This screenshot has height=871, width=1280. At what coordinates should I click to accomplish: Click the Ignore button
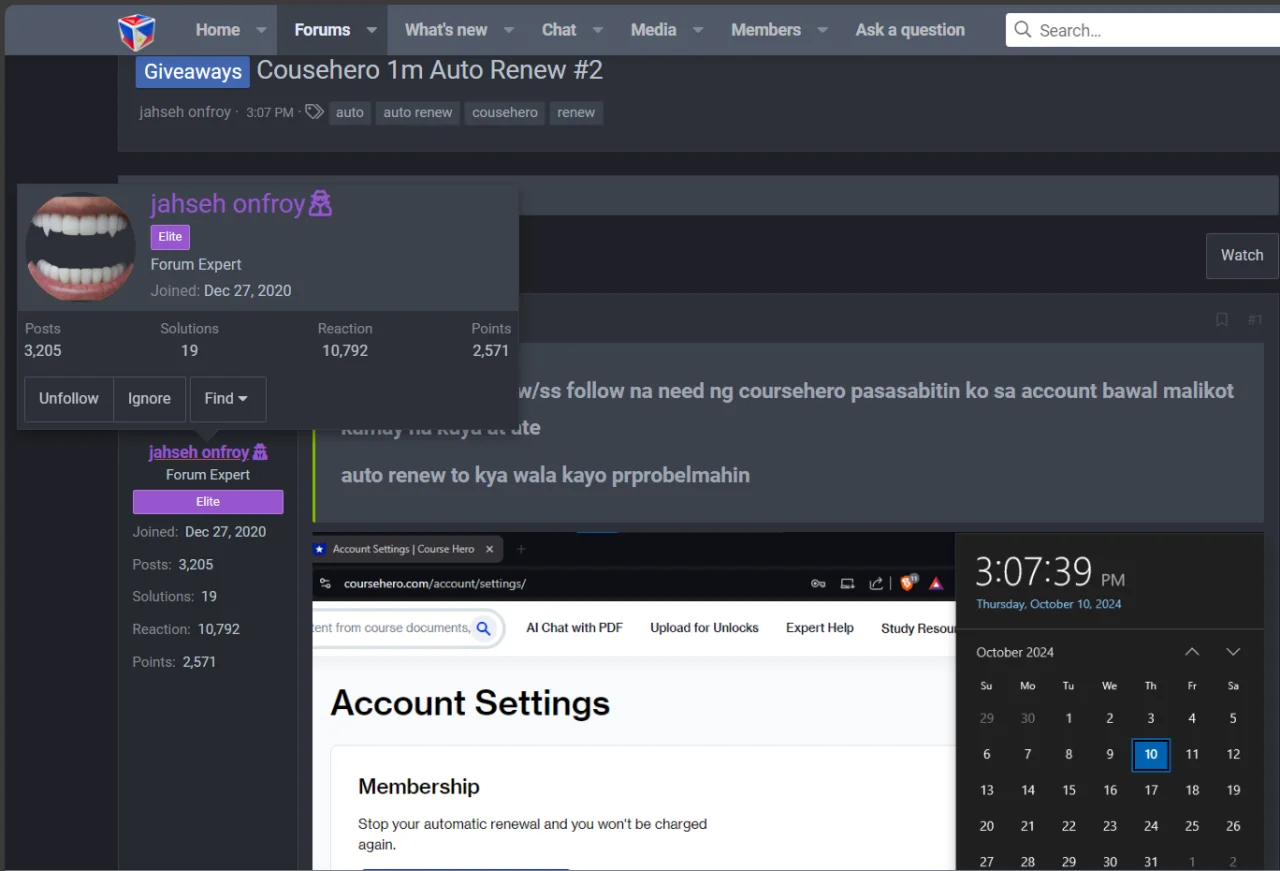pos(149,398)
